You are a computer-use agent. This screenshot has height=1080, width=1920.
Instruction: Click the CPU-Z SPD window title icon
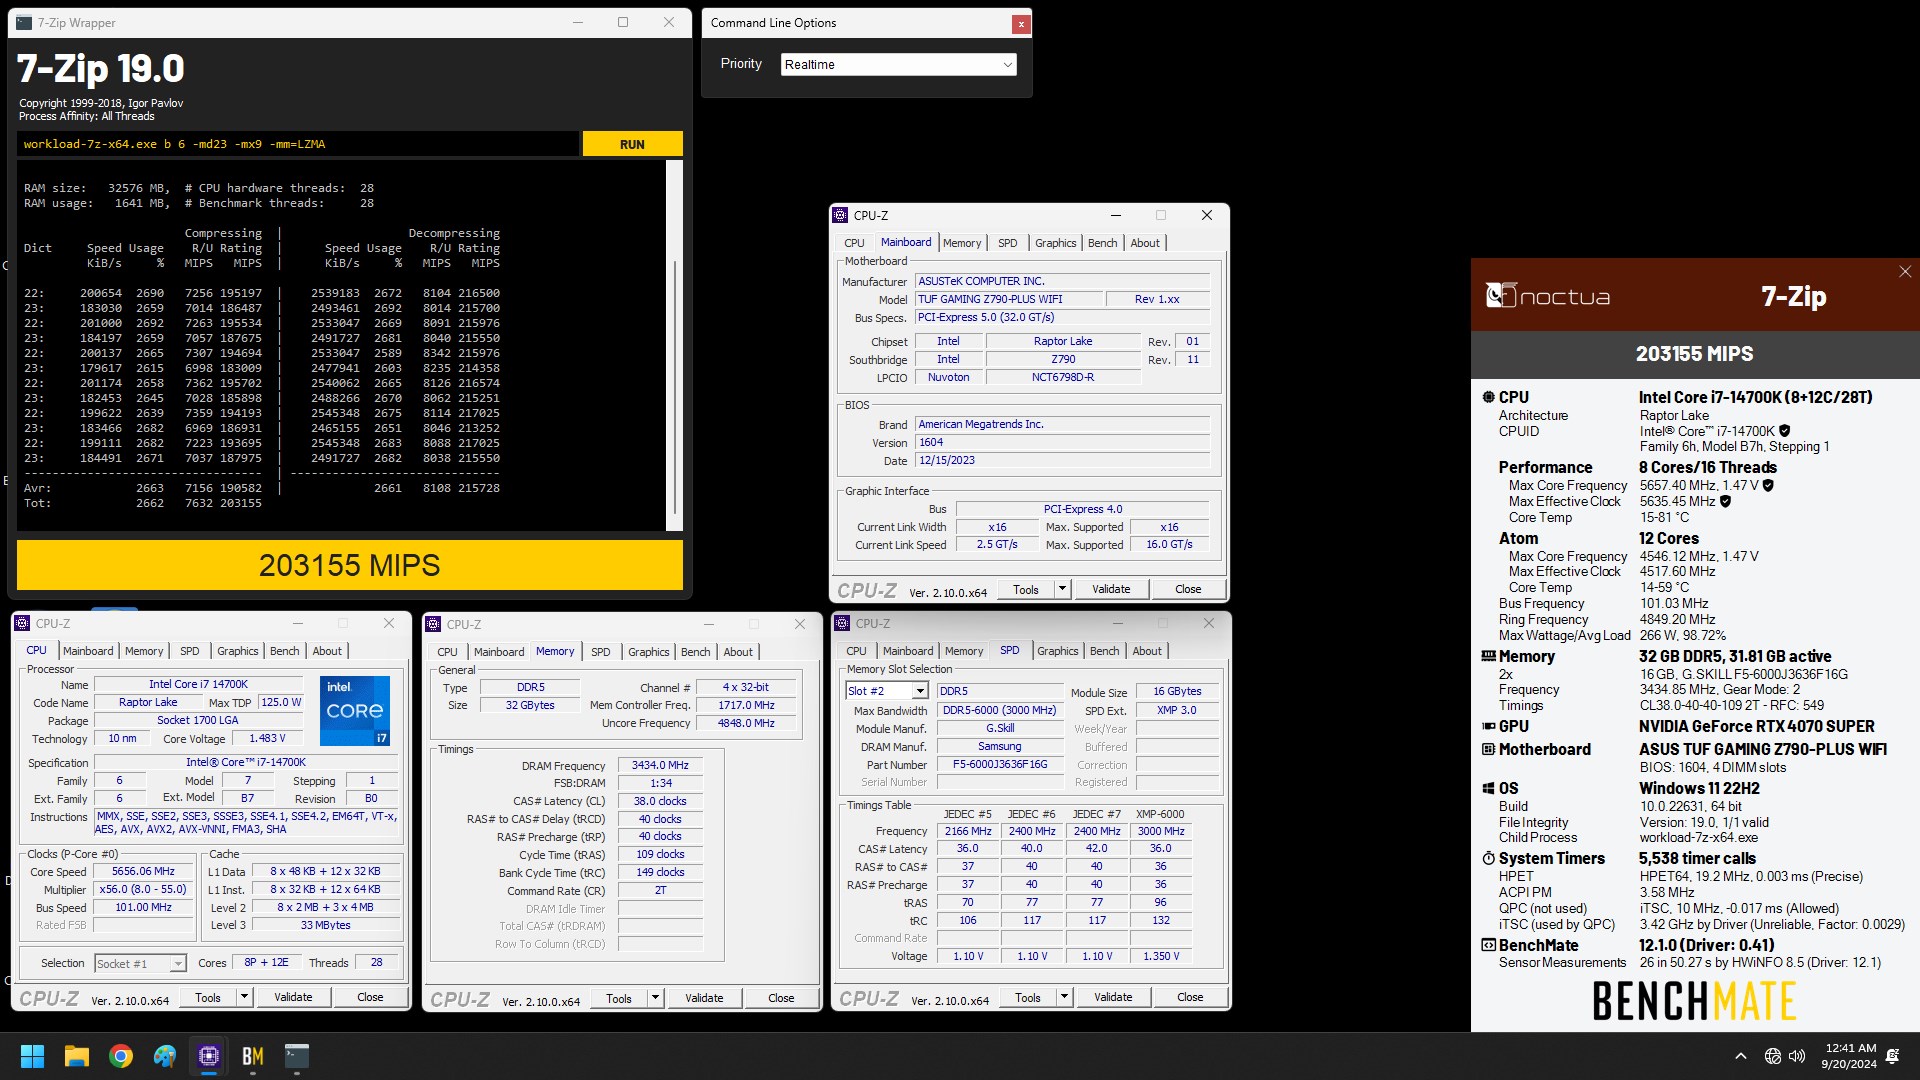tap(843, 623)
